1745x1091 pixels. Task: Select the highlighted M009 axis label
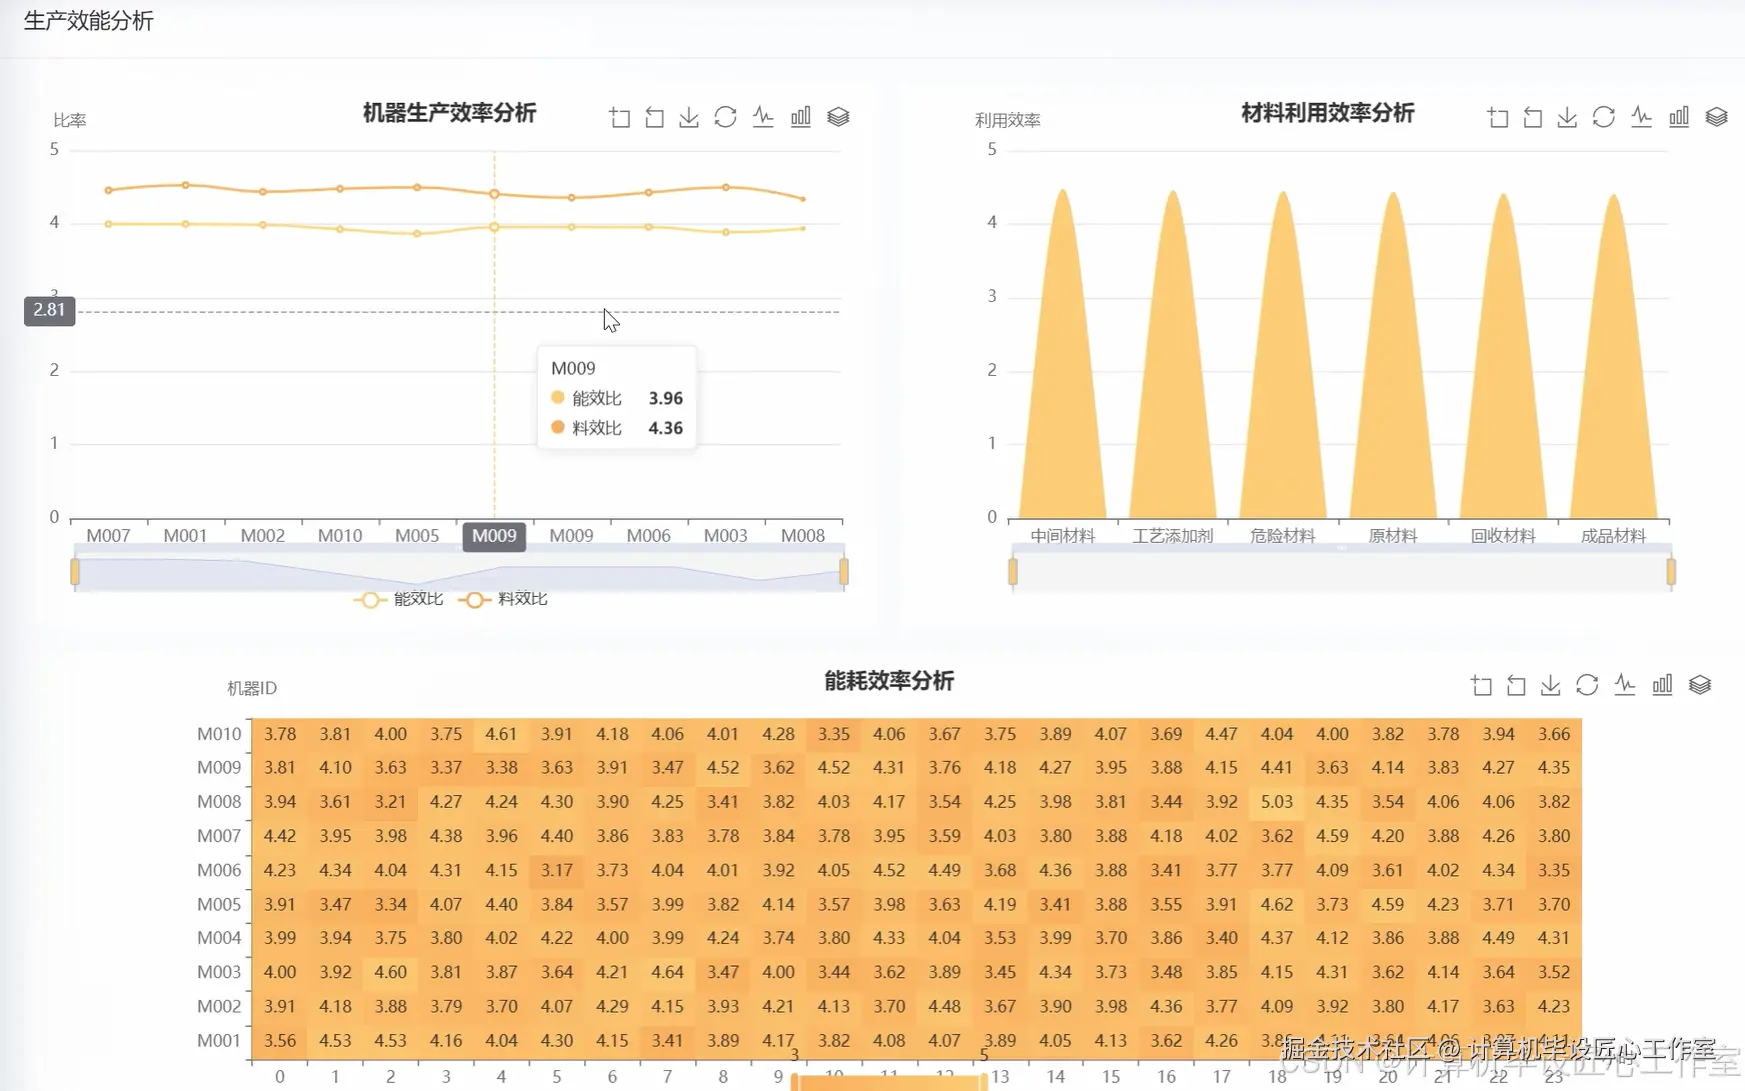(494, 536)
